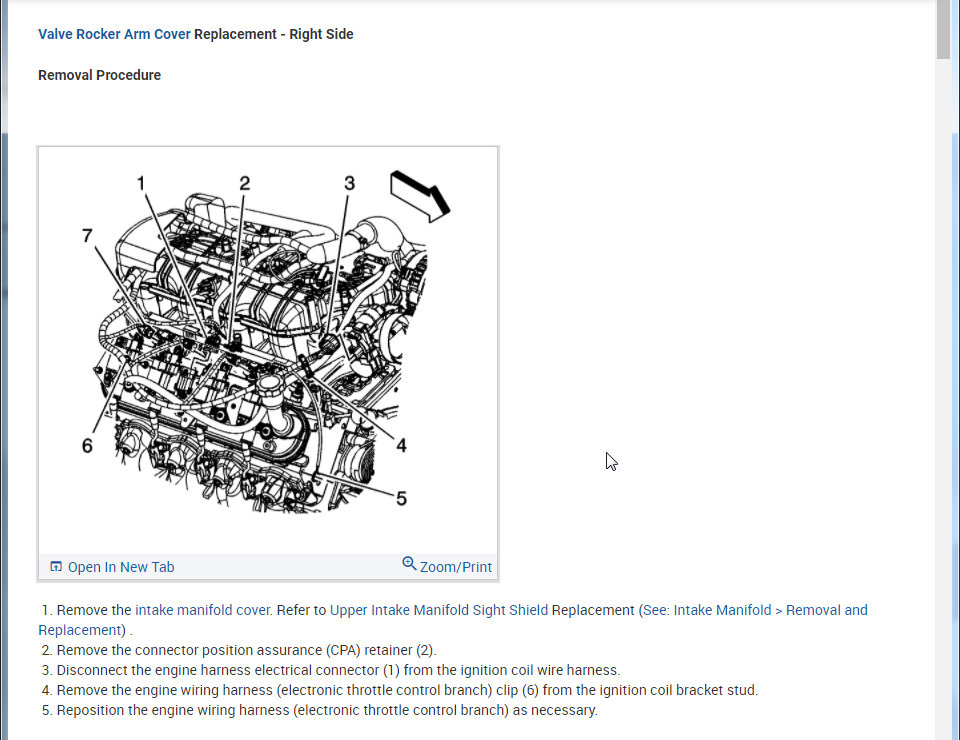Click the vertical scrollbar thumb

(x=943, y=29)
